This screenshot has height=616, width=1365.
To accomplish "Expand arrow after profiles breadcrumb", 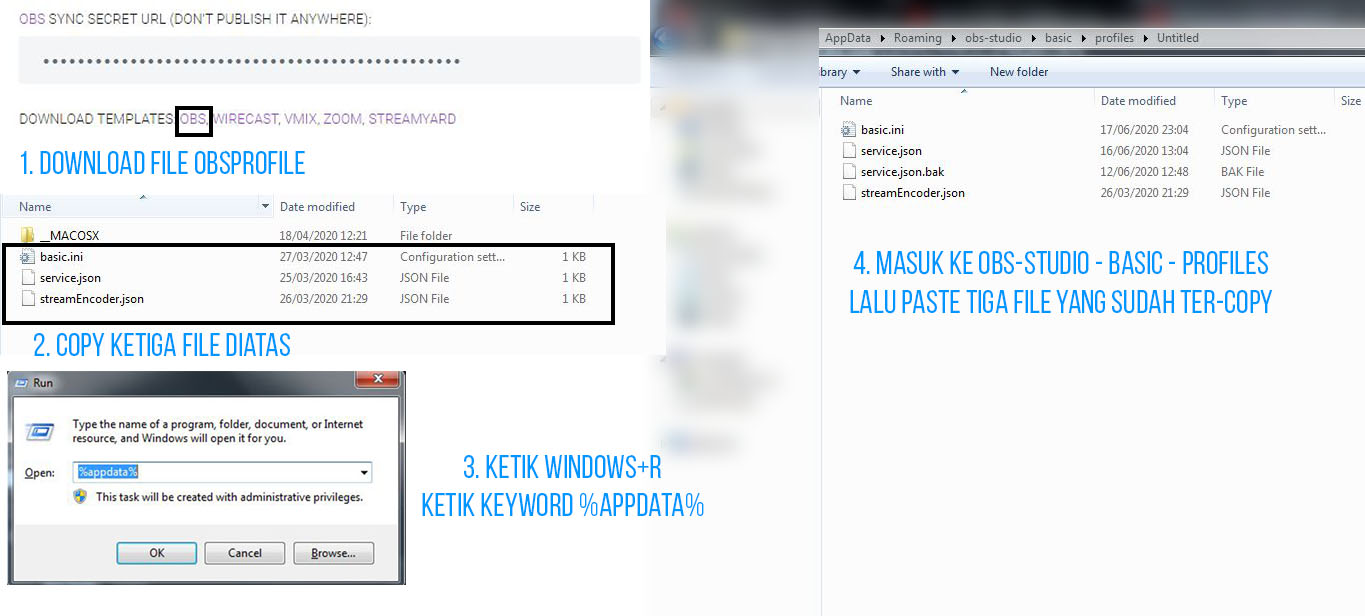I will tap(1146, 38).
